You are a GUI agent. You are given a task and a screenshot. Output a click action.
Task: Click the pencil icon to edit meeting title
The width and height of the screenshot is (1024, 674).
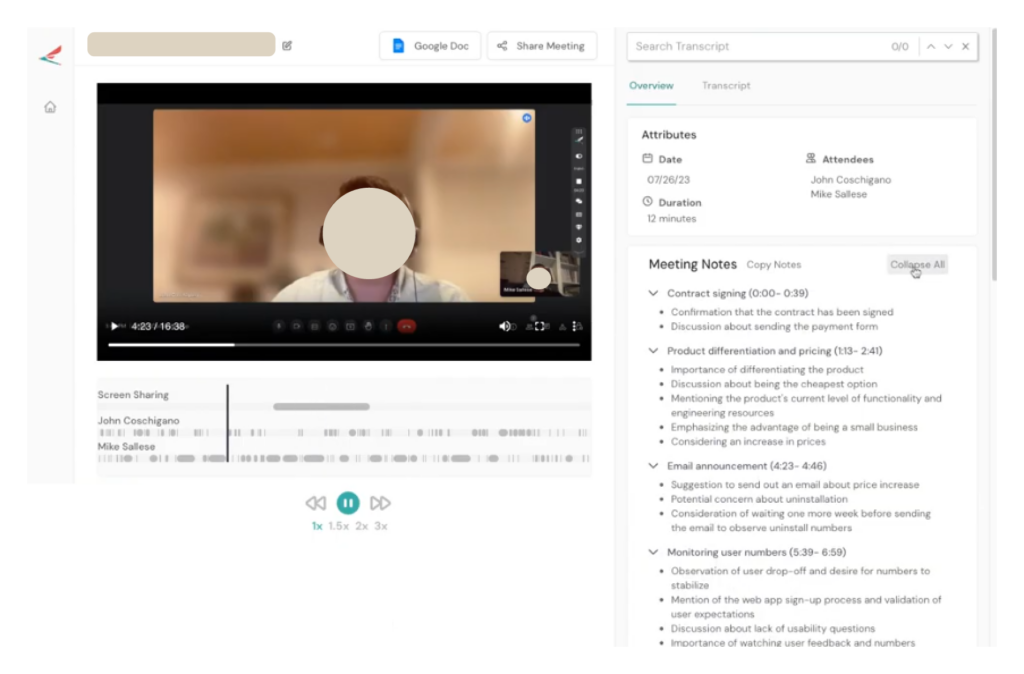[x=287, y=45]
